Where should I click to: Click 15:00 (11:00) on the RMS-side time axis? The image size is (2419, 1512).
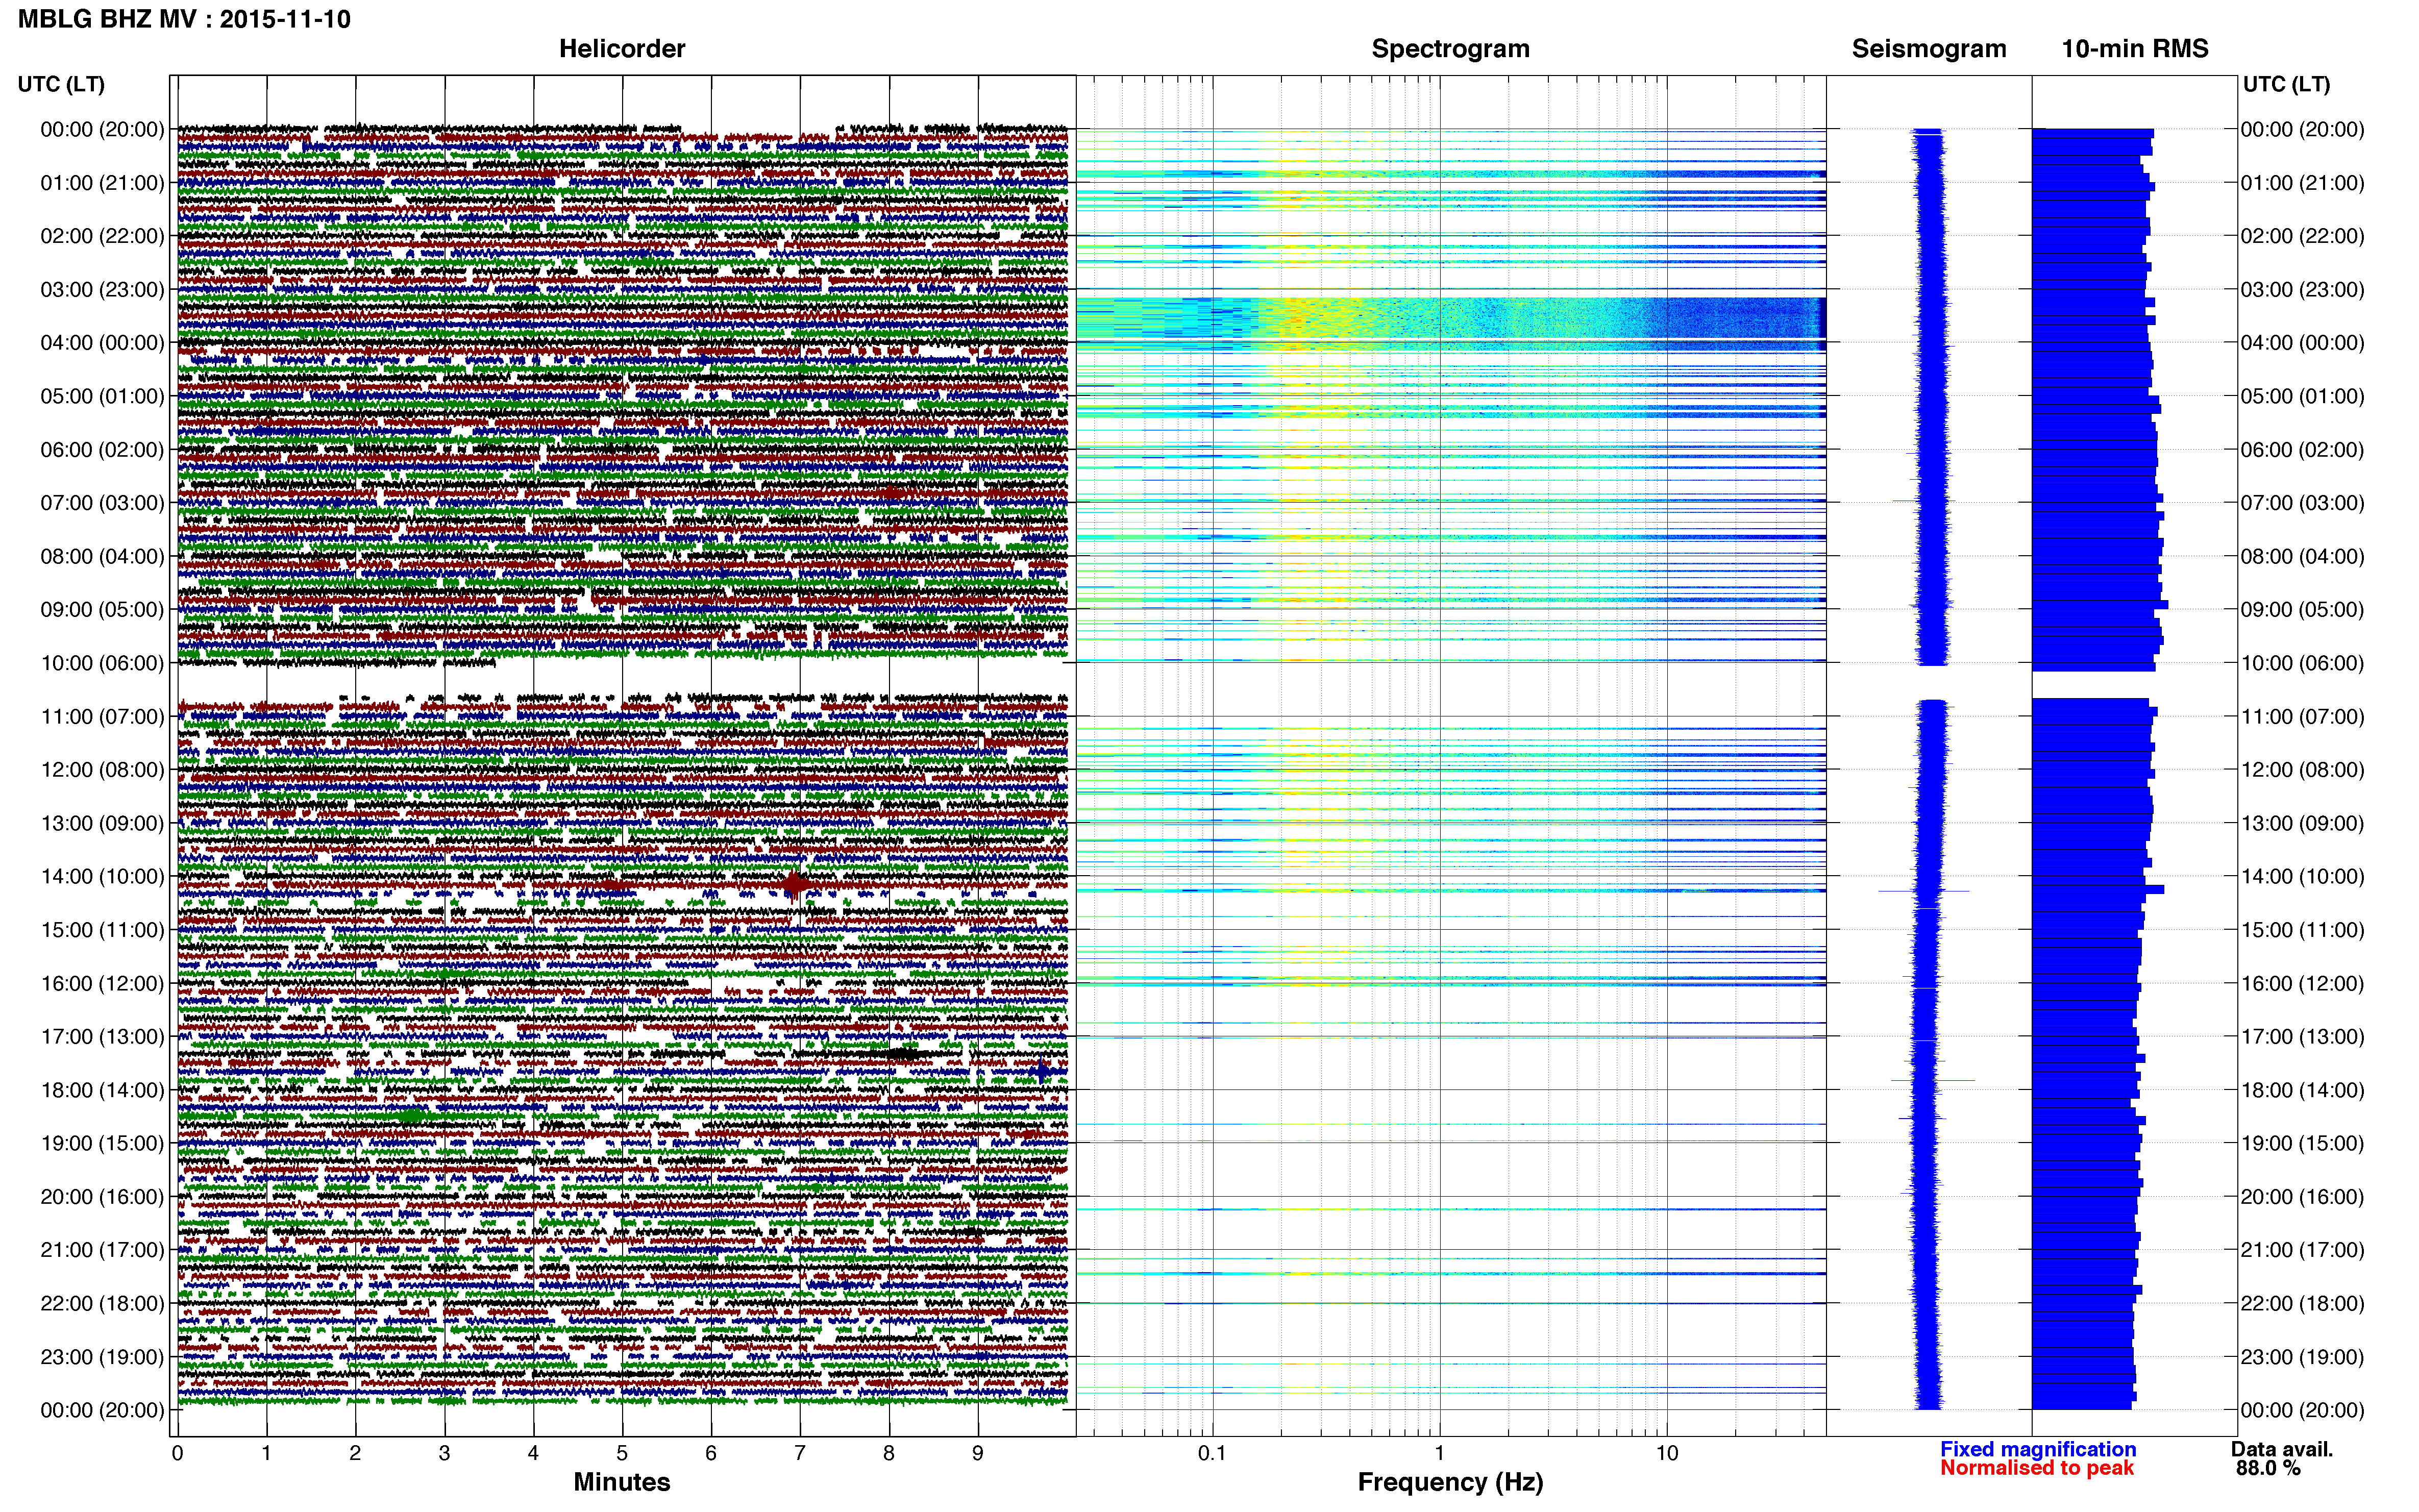(2302, 930)
